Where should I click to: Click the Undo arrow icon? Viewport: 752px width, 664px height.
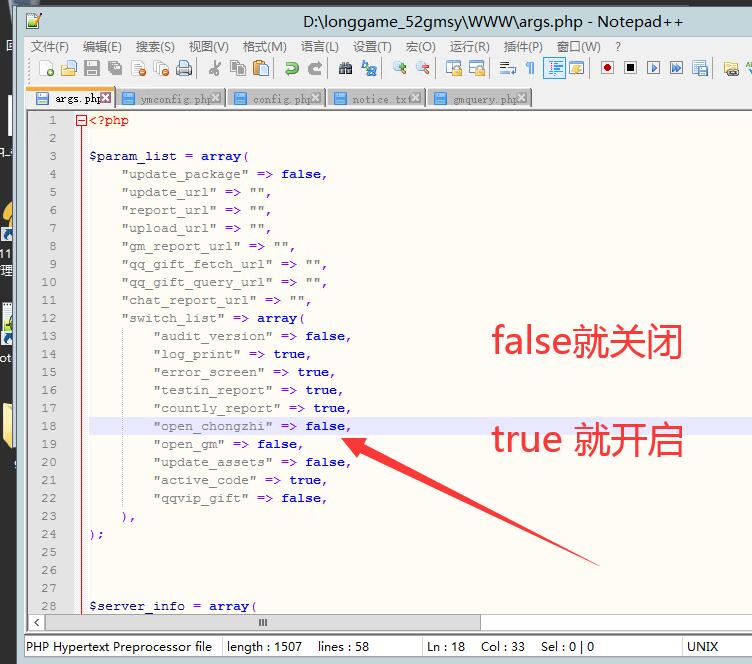point(291,69)
